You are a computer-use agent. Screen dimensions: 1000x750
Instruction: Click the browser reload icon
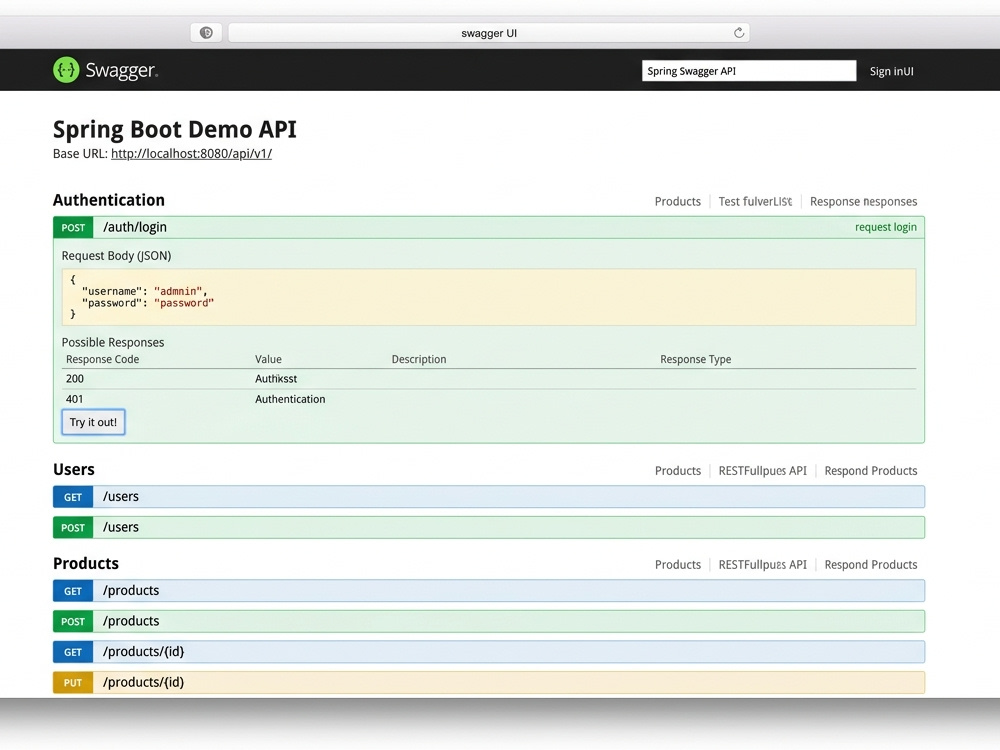coord(739,33)
